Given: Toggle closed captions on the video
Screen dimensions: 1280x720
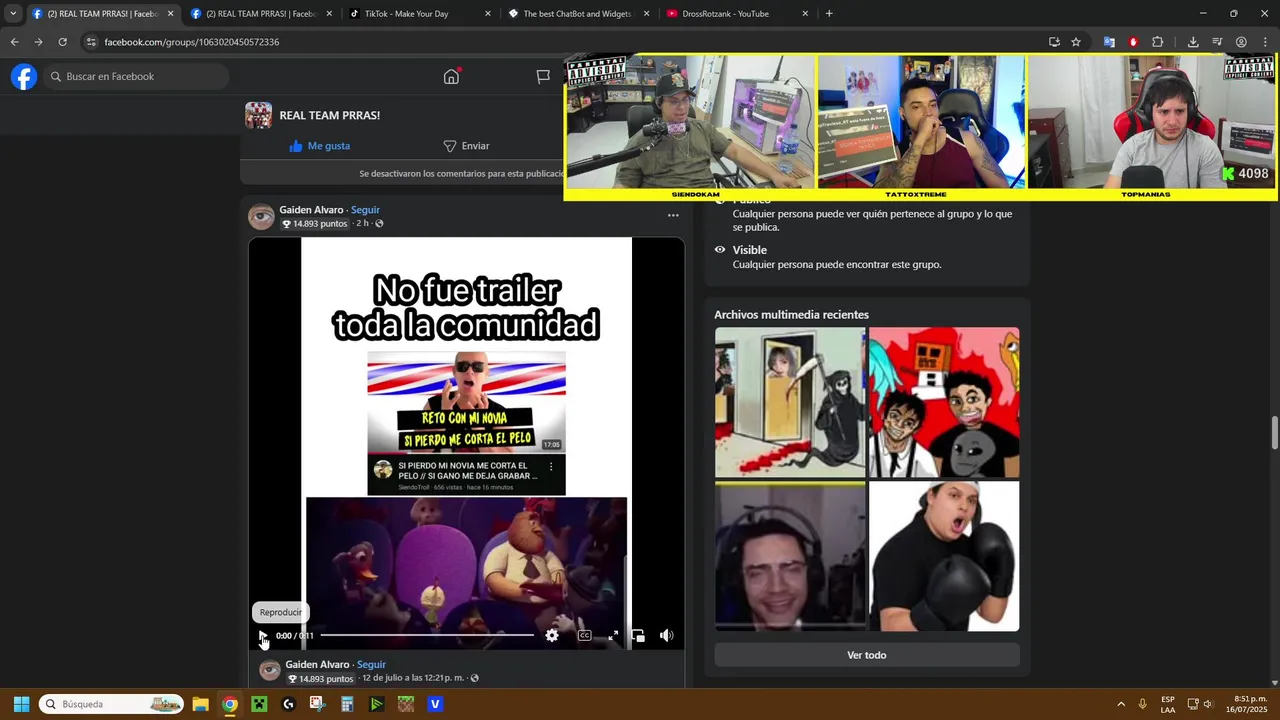Looking at the screenshot, I should pyautogui.click(x=584, y=635).
